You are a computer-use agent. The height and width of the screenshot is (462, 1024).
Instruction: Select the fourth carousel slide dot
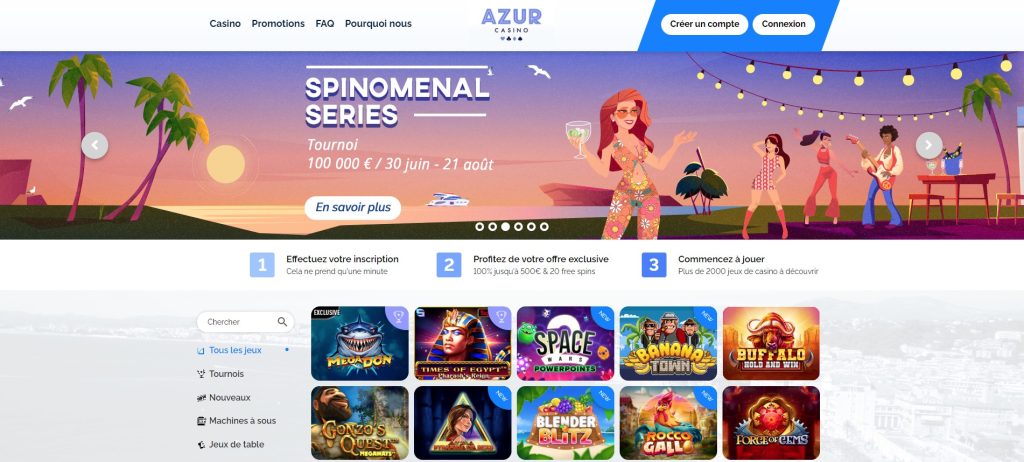pyautogui.click(x=518, y=227)
